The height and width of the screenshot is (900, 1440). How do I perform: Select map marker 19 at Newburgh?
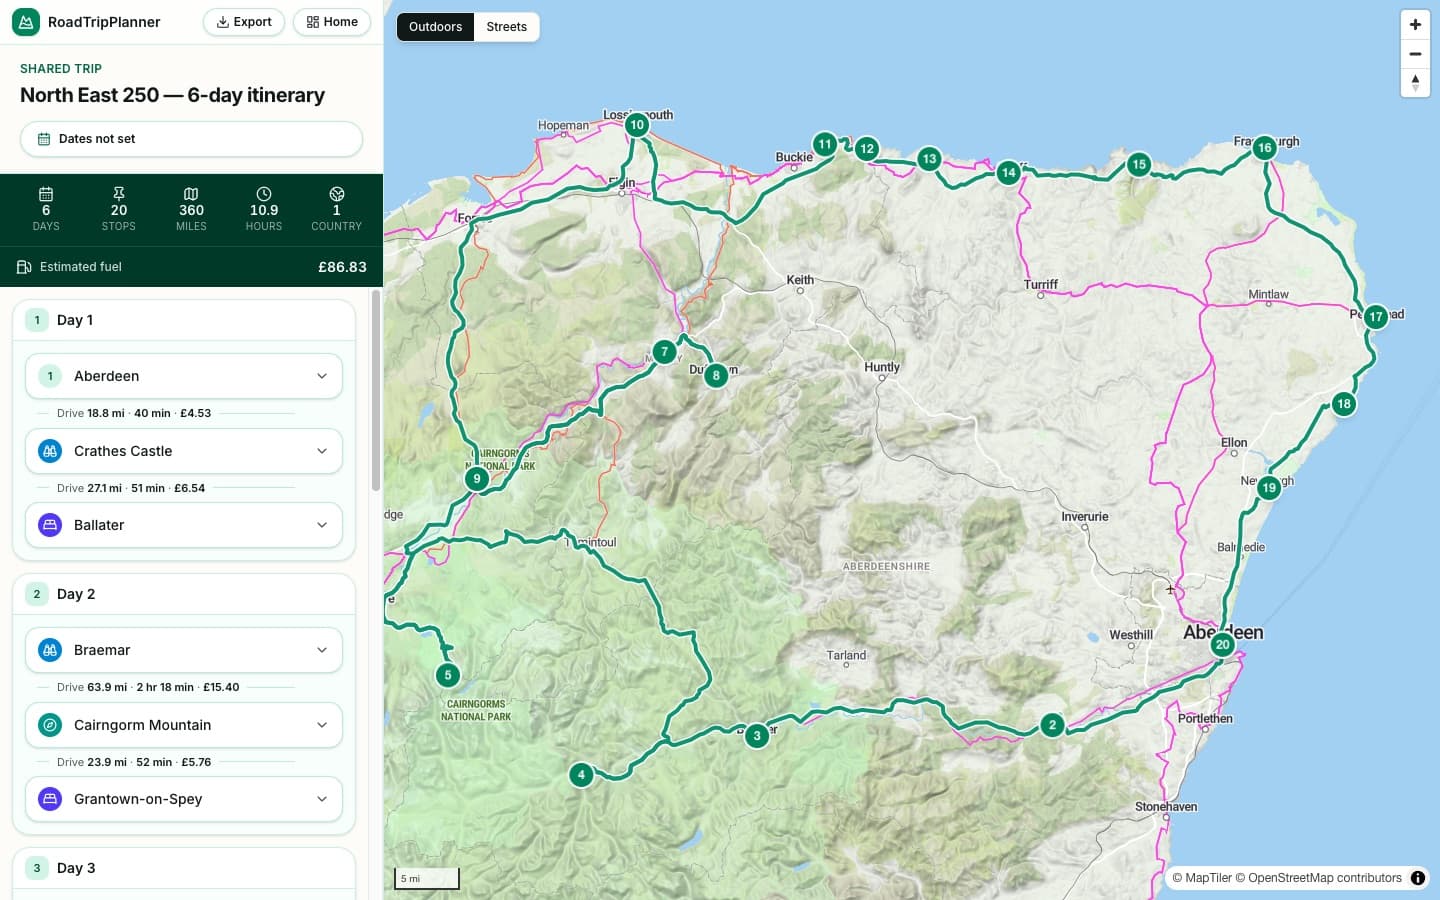coord(1269,488)
